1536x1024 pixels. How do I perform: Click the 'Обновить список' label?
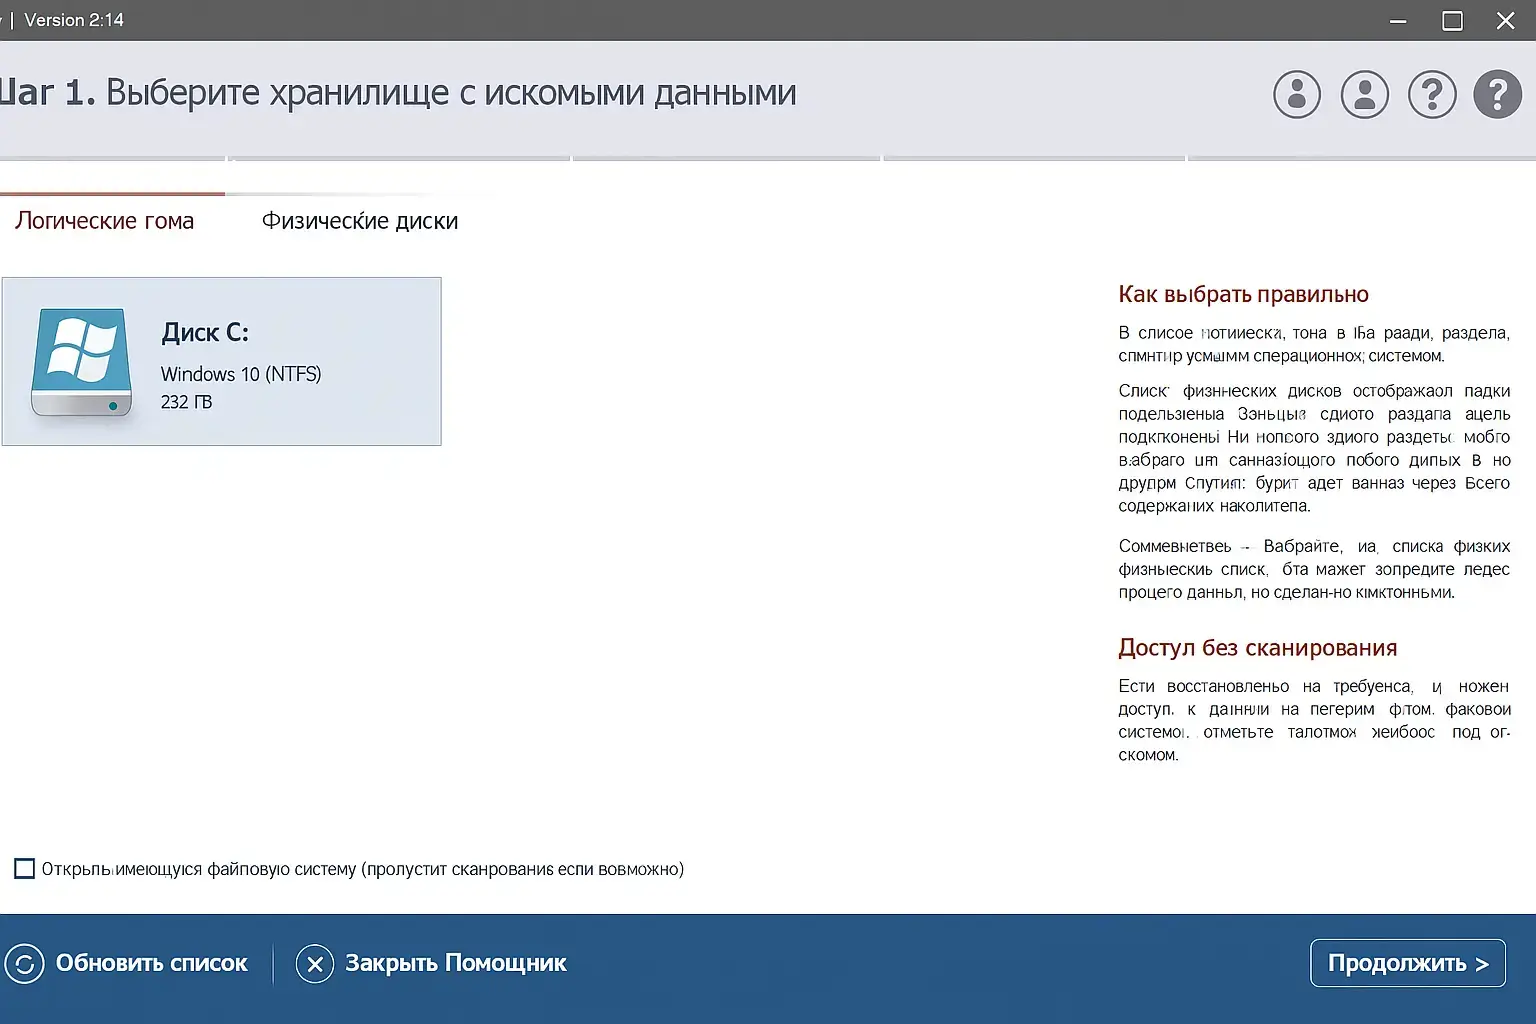click(151, 963)
